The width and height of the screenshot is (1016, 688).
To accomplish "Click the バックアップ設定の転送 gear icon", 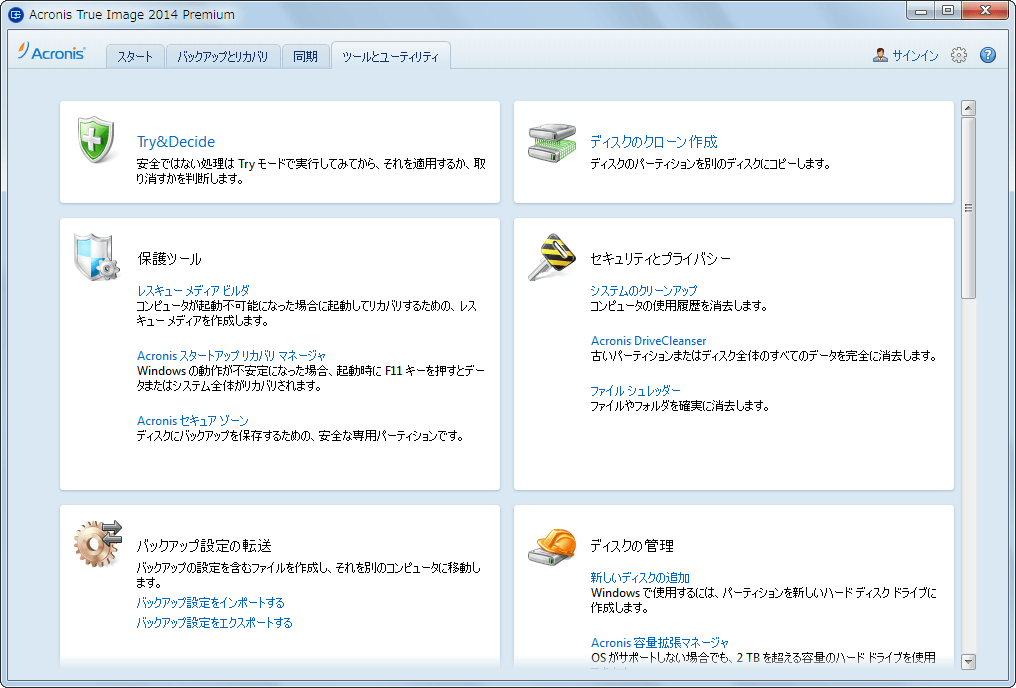I will [x=98, y=544].
